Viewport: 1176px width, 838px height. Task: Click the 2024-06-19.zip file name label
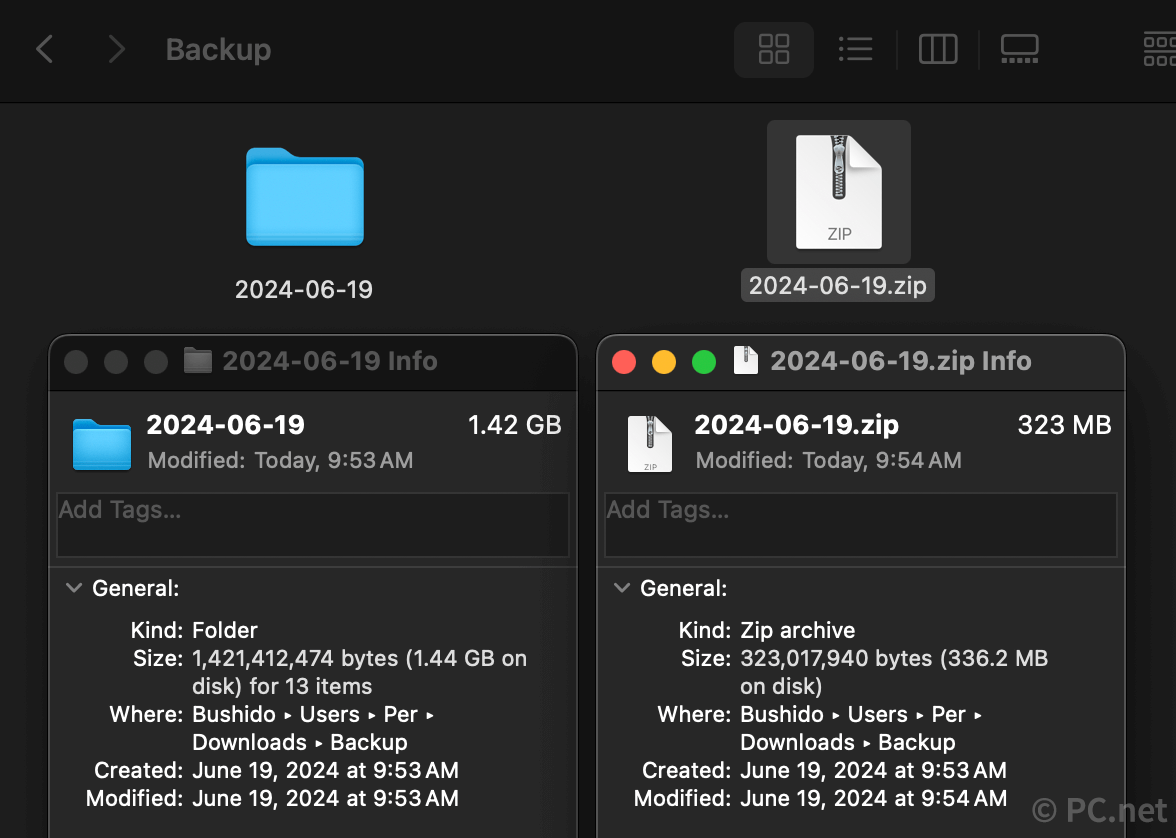pyautogui.click(x=838, y=286)
